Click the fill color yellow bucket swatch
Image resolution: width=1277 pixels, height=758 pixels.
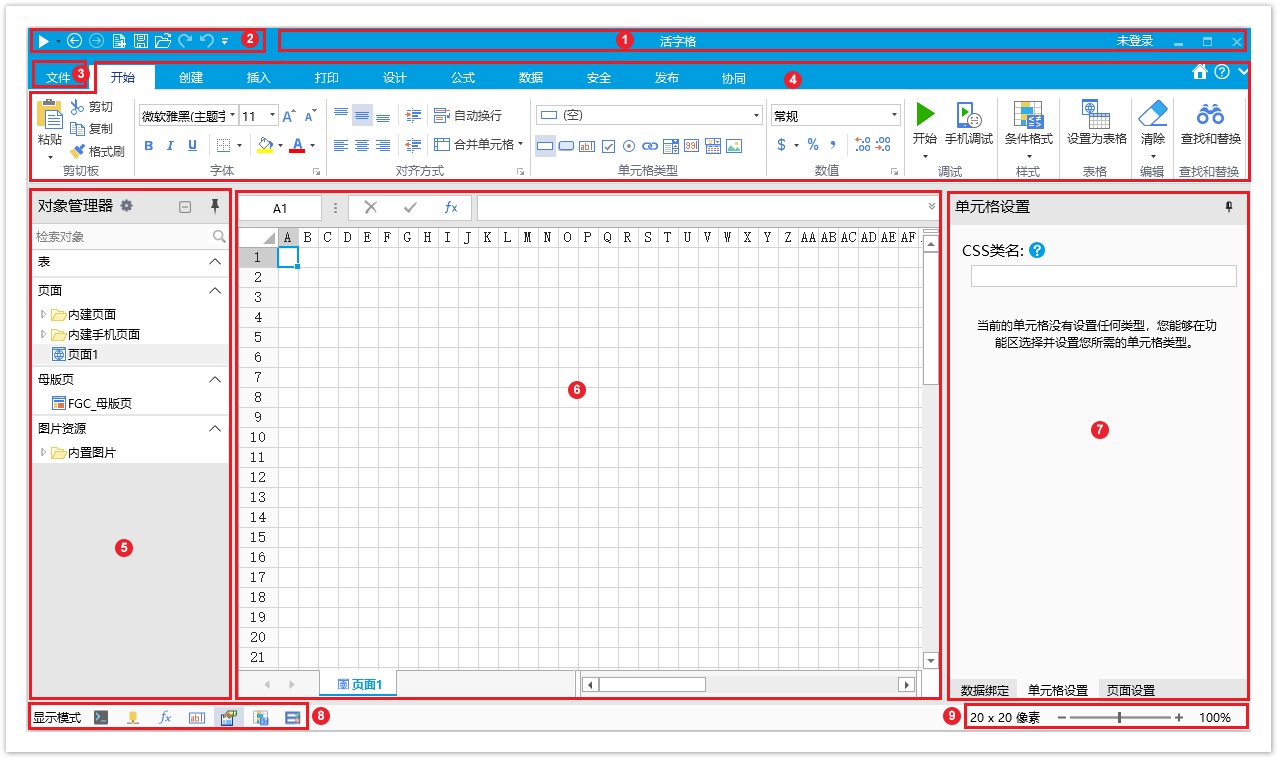264,145
